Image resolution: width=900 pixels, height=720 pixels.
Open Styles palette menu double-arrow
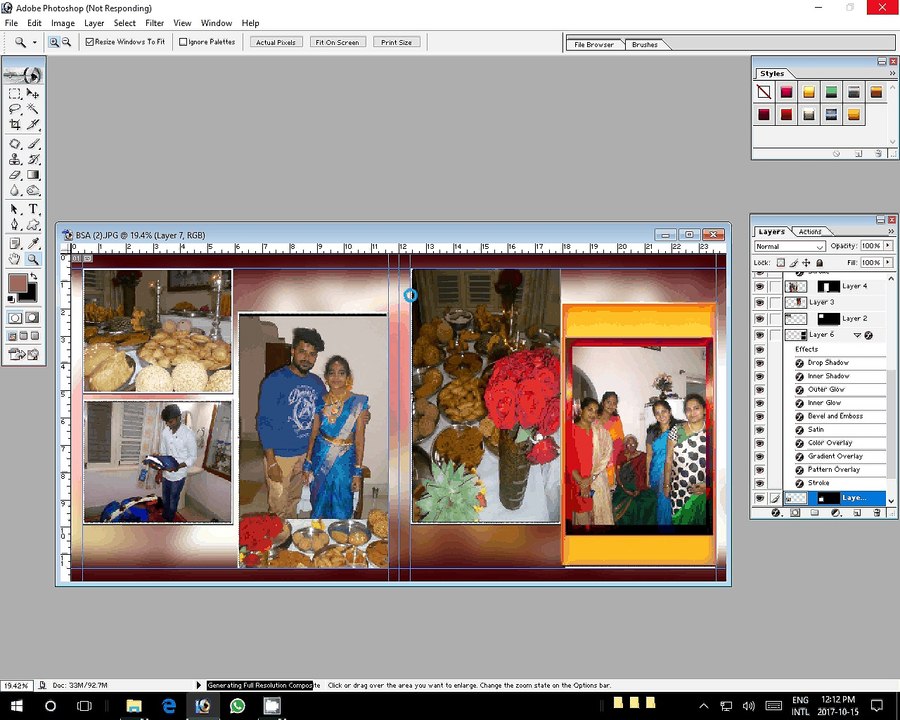pyautogui.click(x=892, y=73)
